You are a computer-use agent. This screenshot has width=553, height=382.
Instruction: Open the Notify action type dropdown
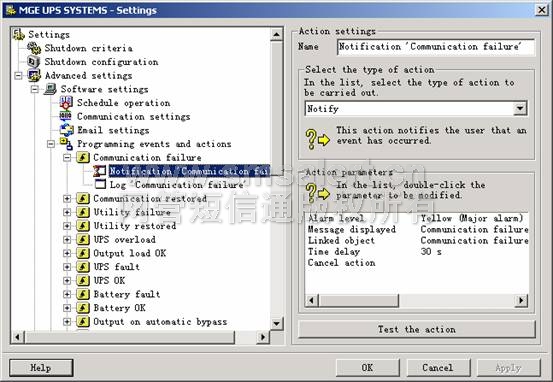[520, 109]
